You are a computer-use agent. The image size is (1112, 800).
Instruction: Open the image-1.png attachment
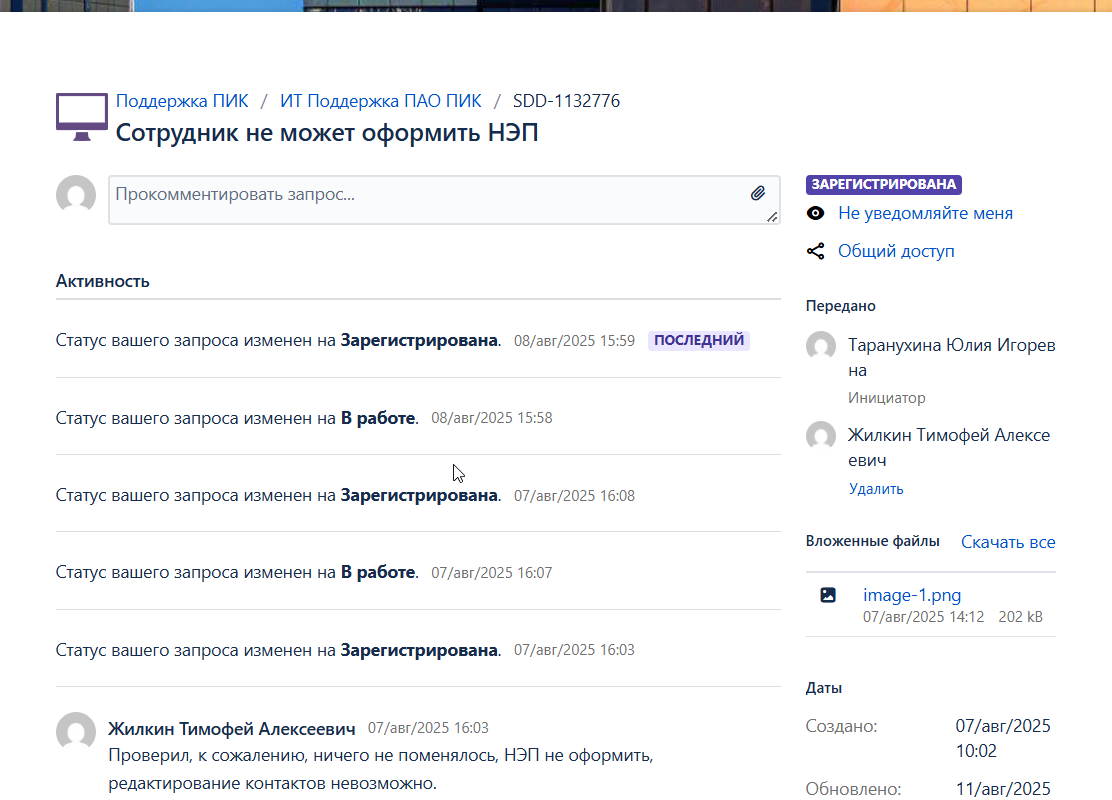(x=912, y=595)
